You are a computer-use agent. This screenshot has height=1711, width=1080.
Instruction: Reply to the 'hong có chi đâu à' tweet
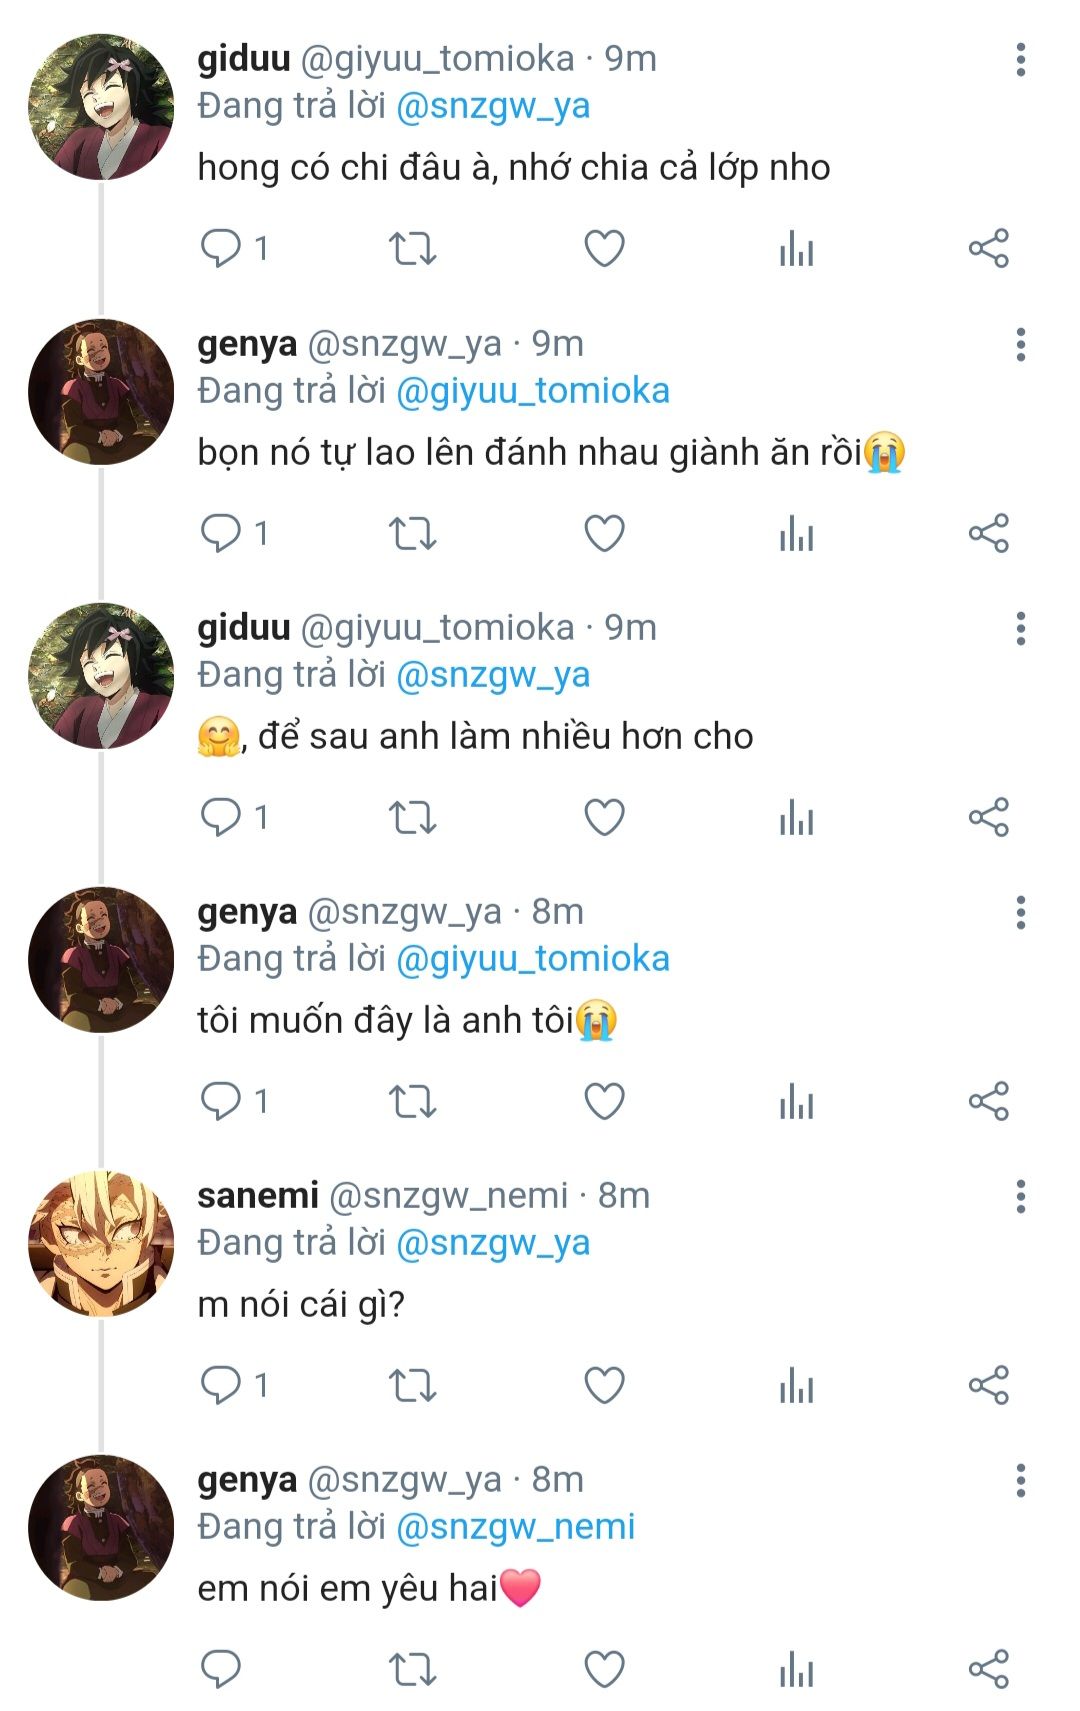tap(221, 248)
